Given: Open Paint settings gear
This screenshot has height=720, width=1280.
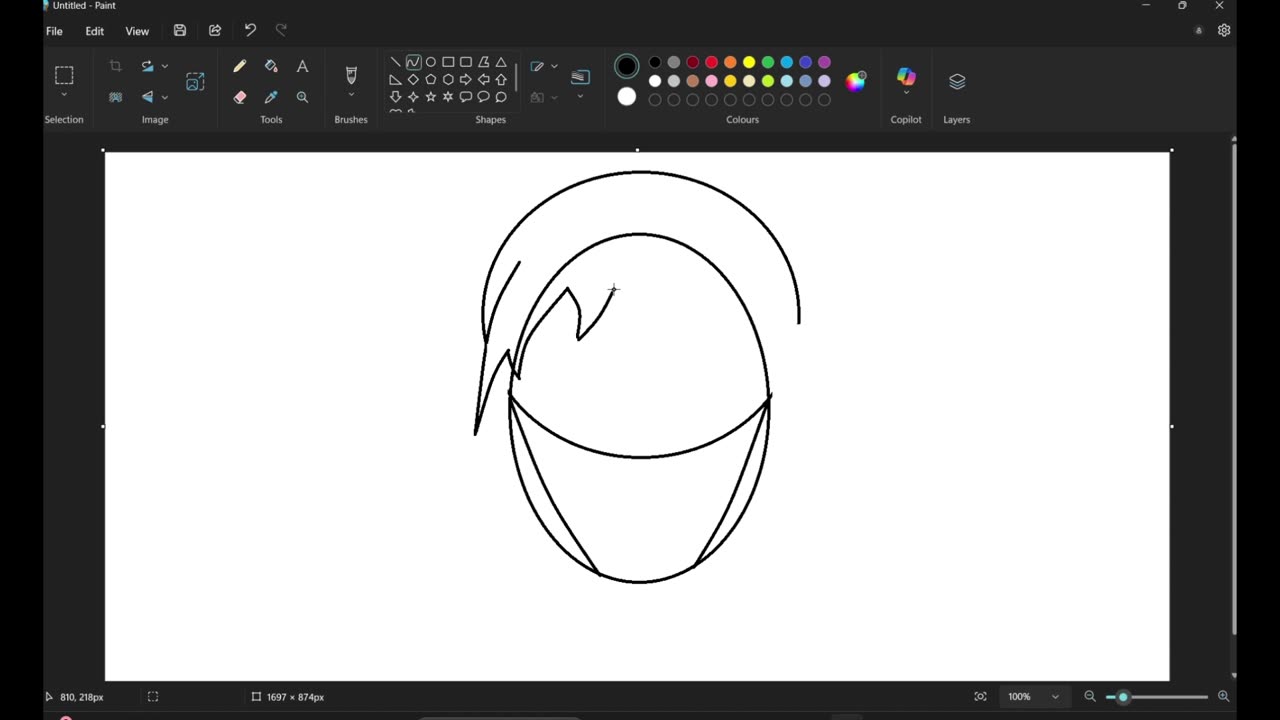Looking at the screenshot, I should pyautogui.click(x=1224, y=31).
